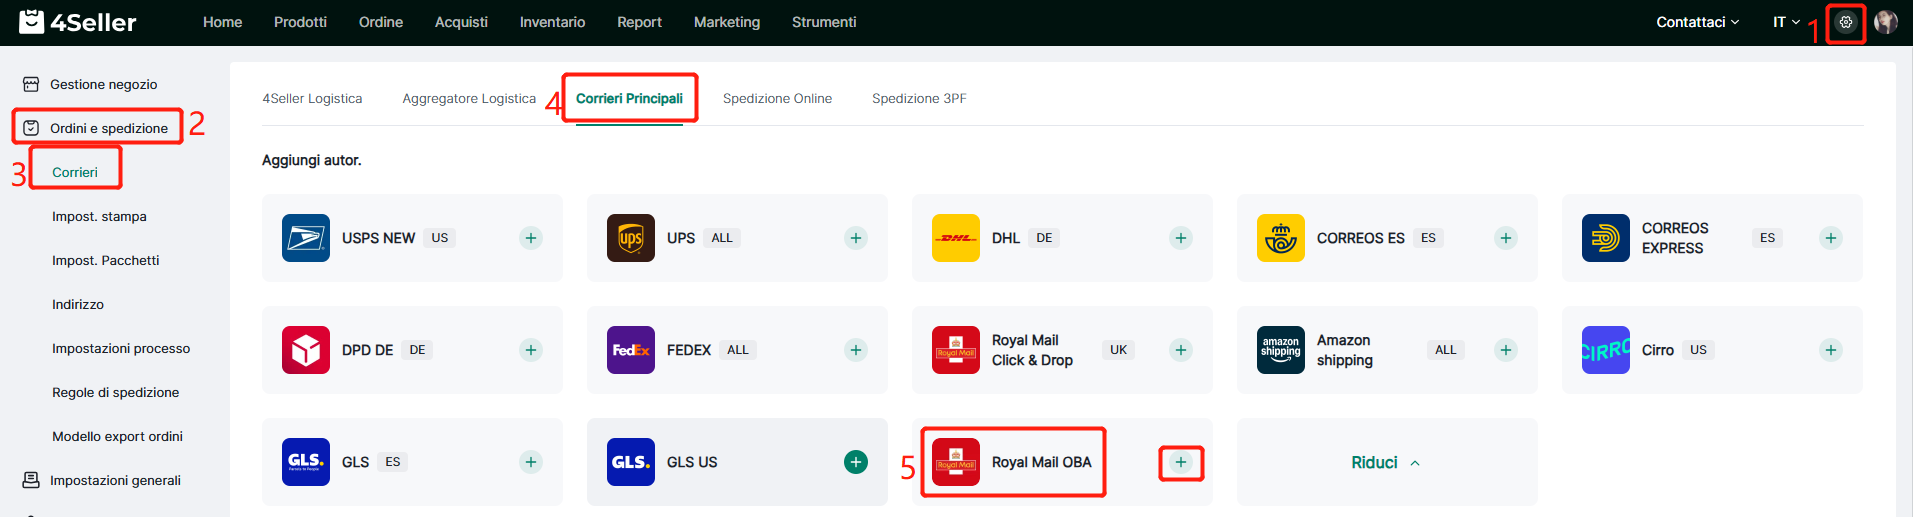This screenshot has height=517, width=1913.
Task: Click the Royal Mail Click & Drop logo
Action: (x=956, y=350)
